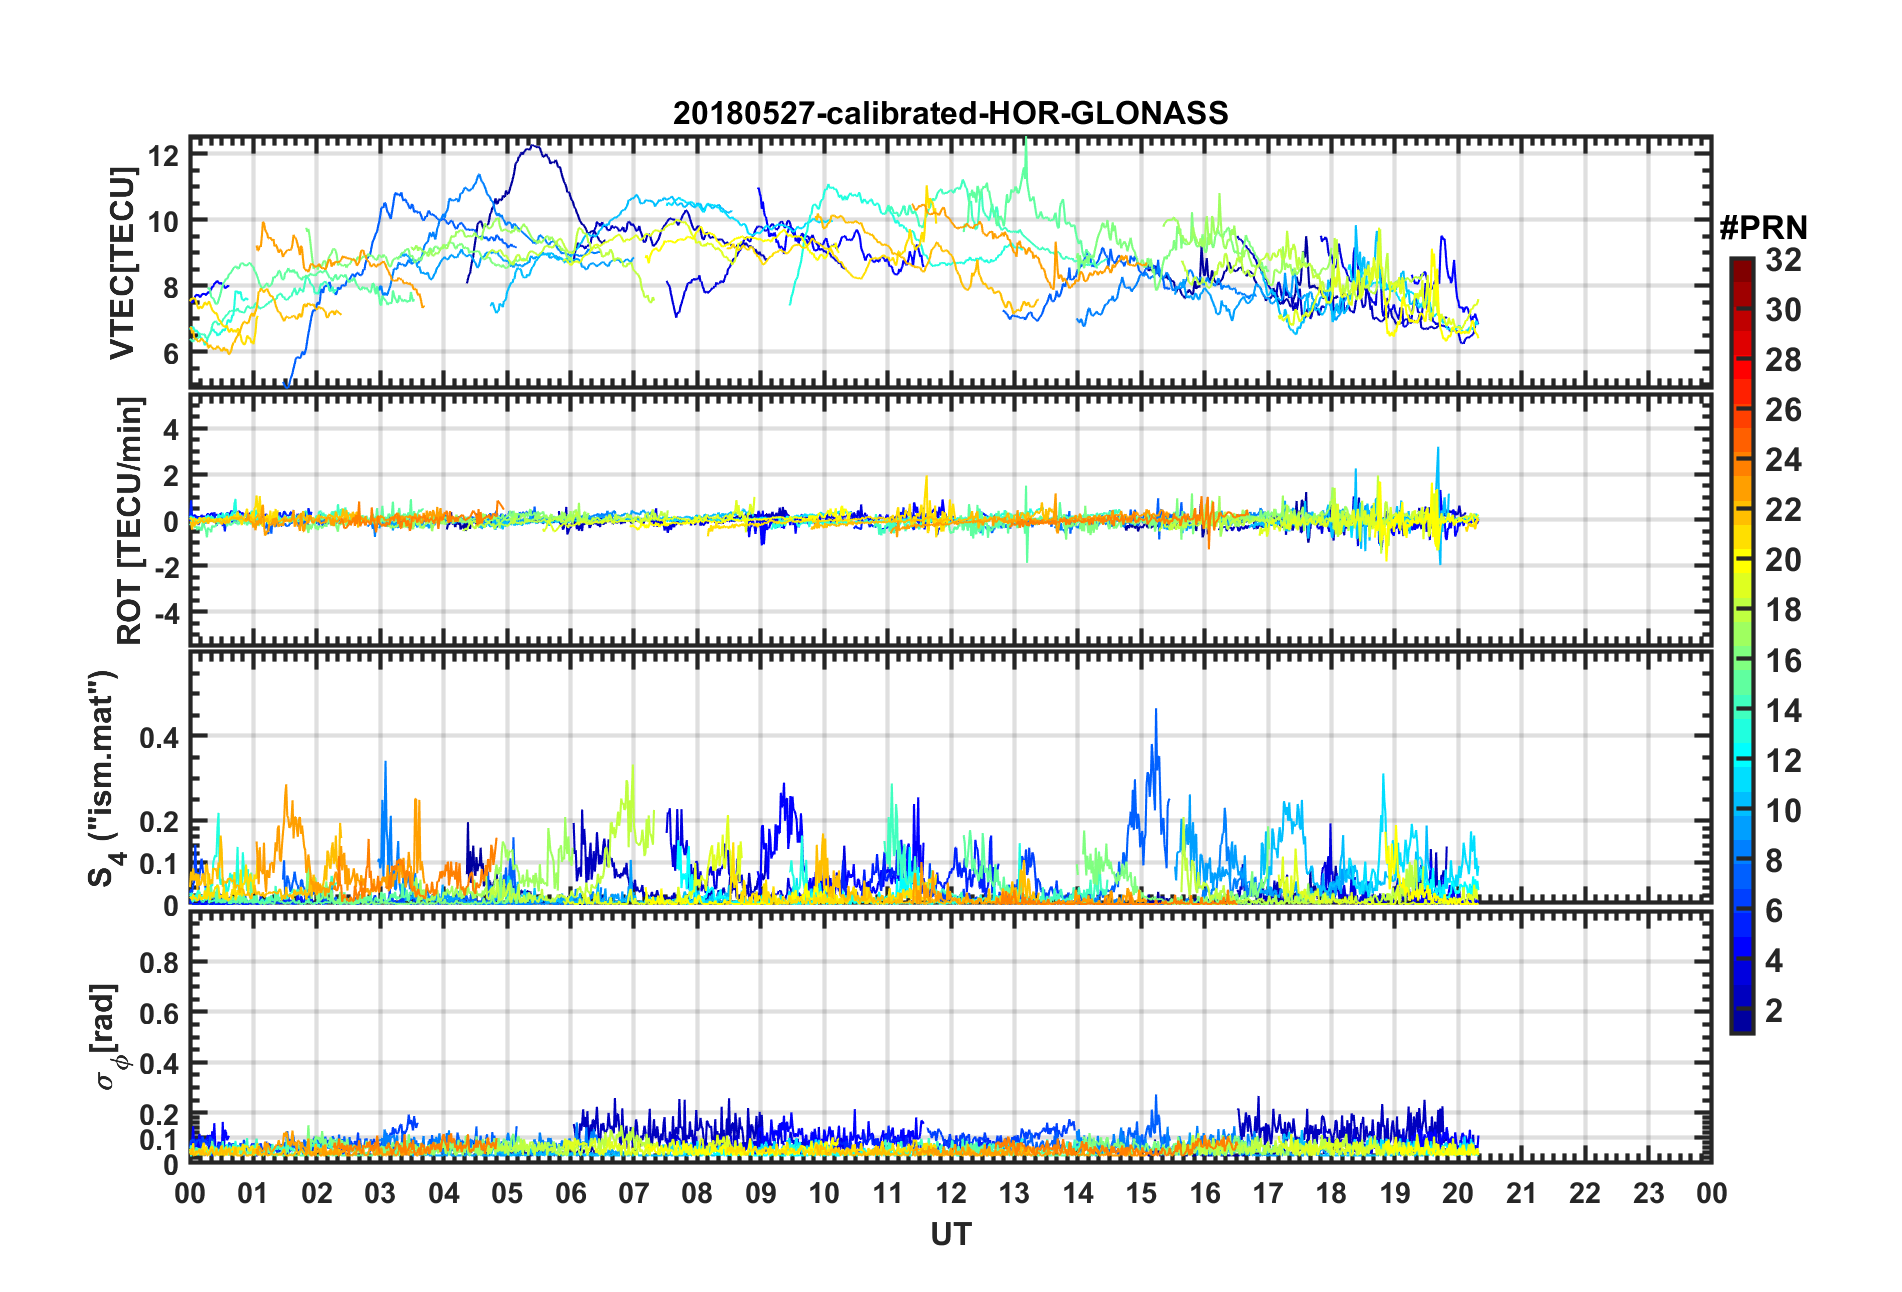The width and height of the screenshot is (1902, 1292).
Task: Click x-axis tick label 06
Action: click(x=571, y=1193)
